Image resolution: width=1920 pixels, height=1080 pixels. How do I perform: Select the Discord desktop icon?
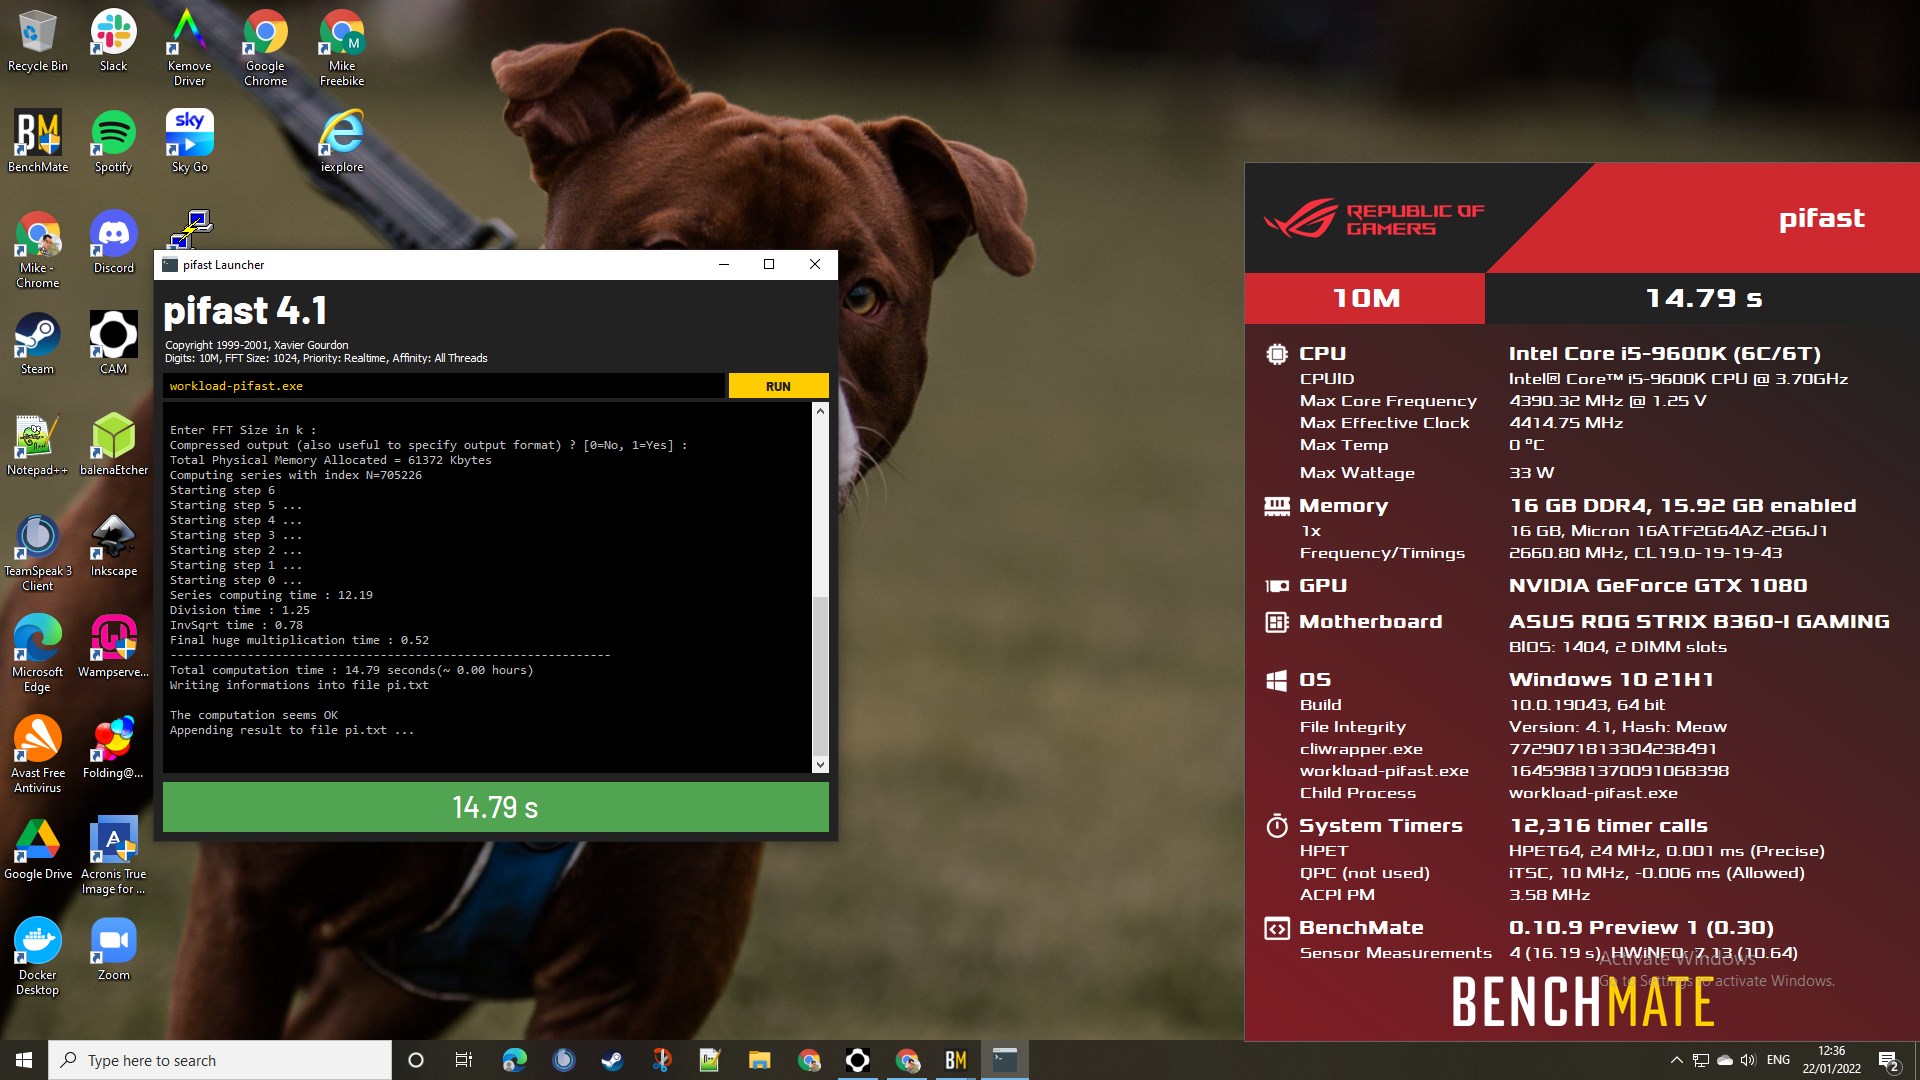[x=113, y=243]
